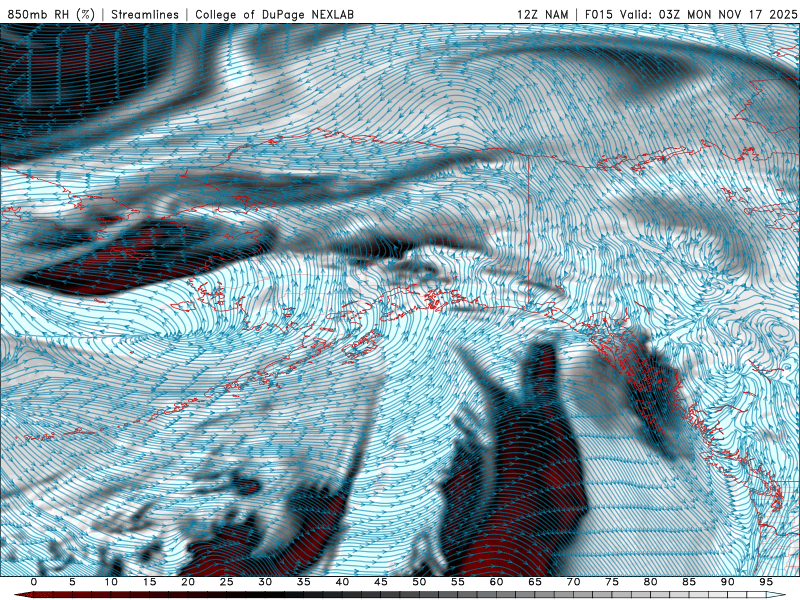800x600 pixels.
Task: Click the '95' colorbar scale label
Action: [766, 582]
